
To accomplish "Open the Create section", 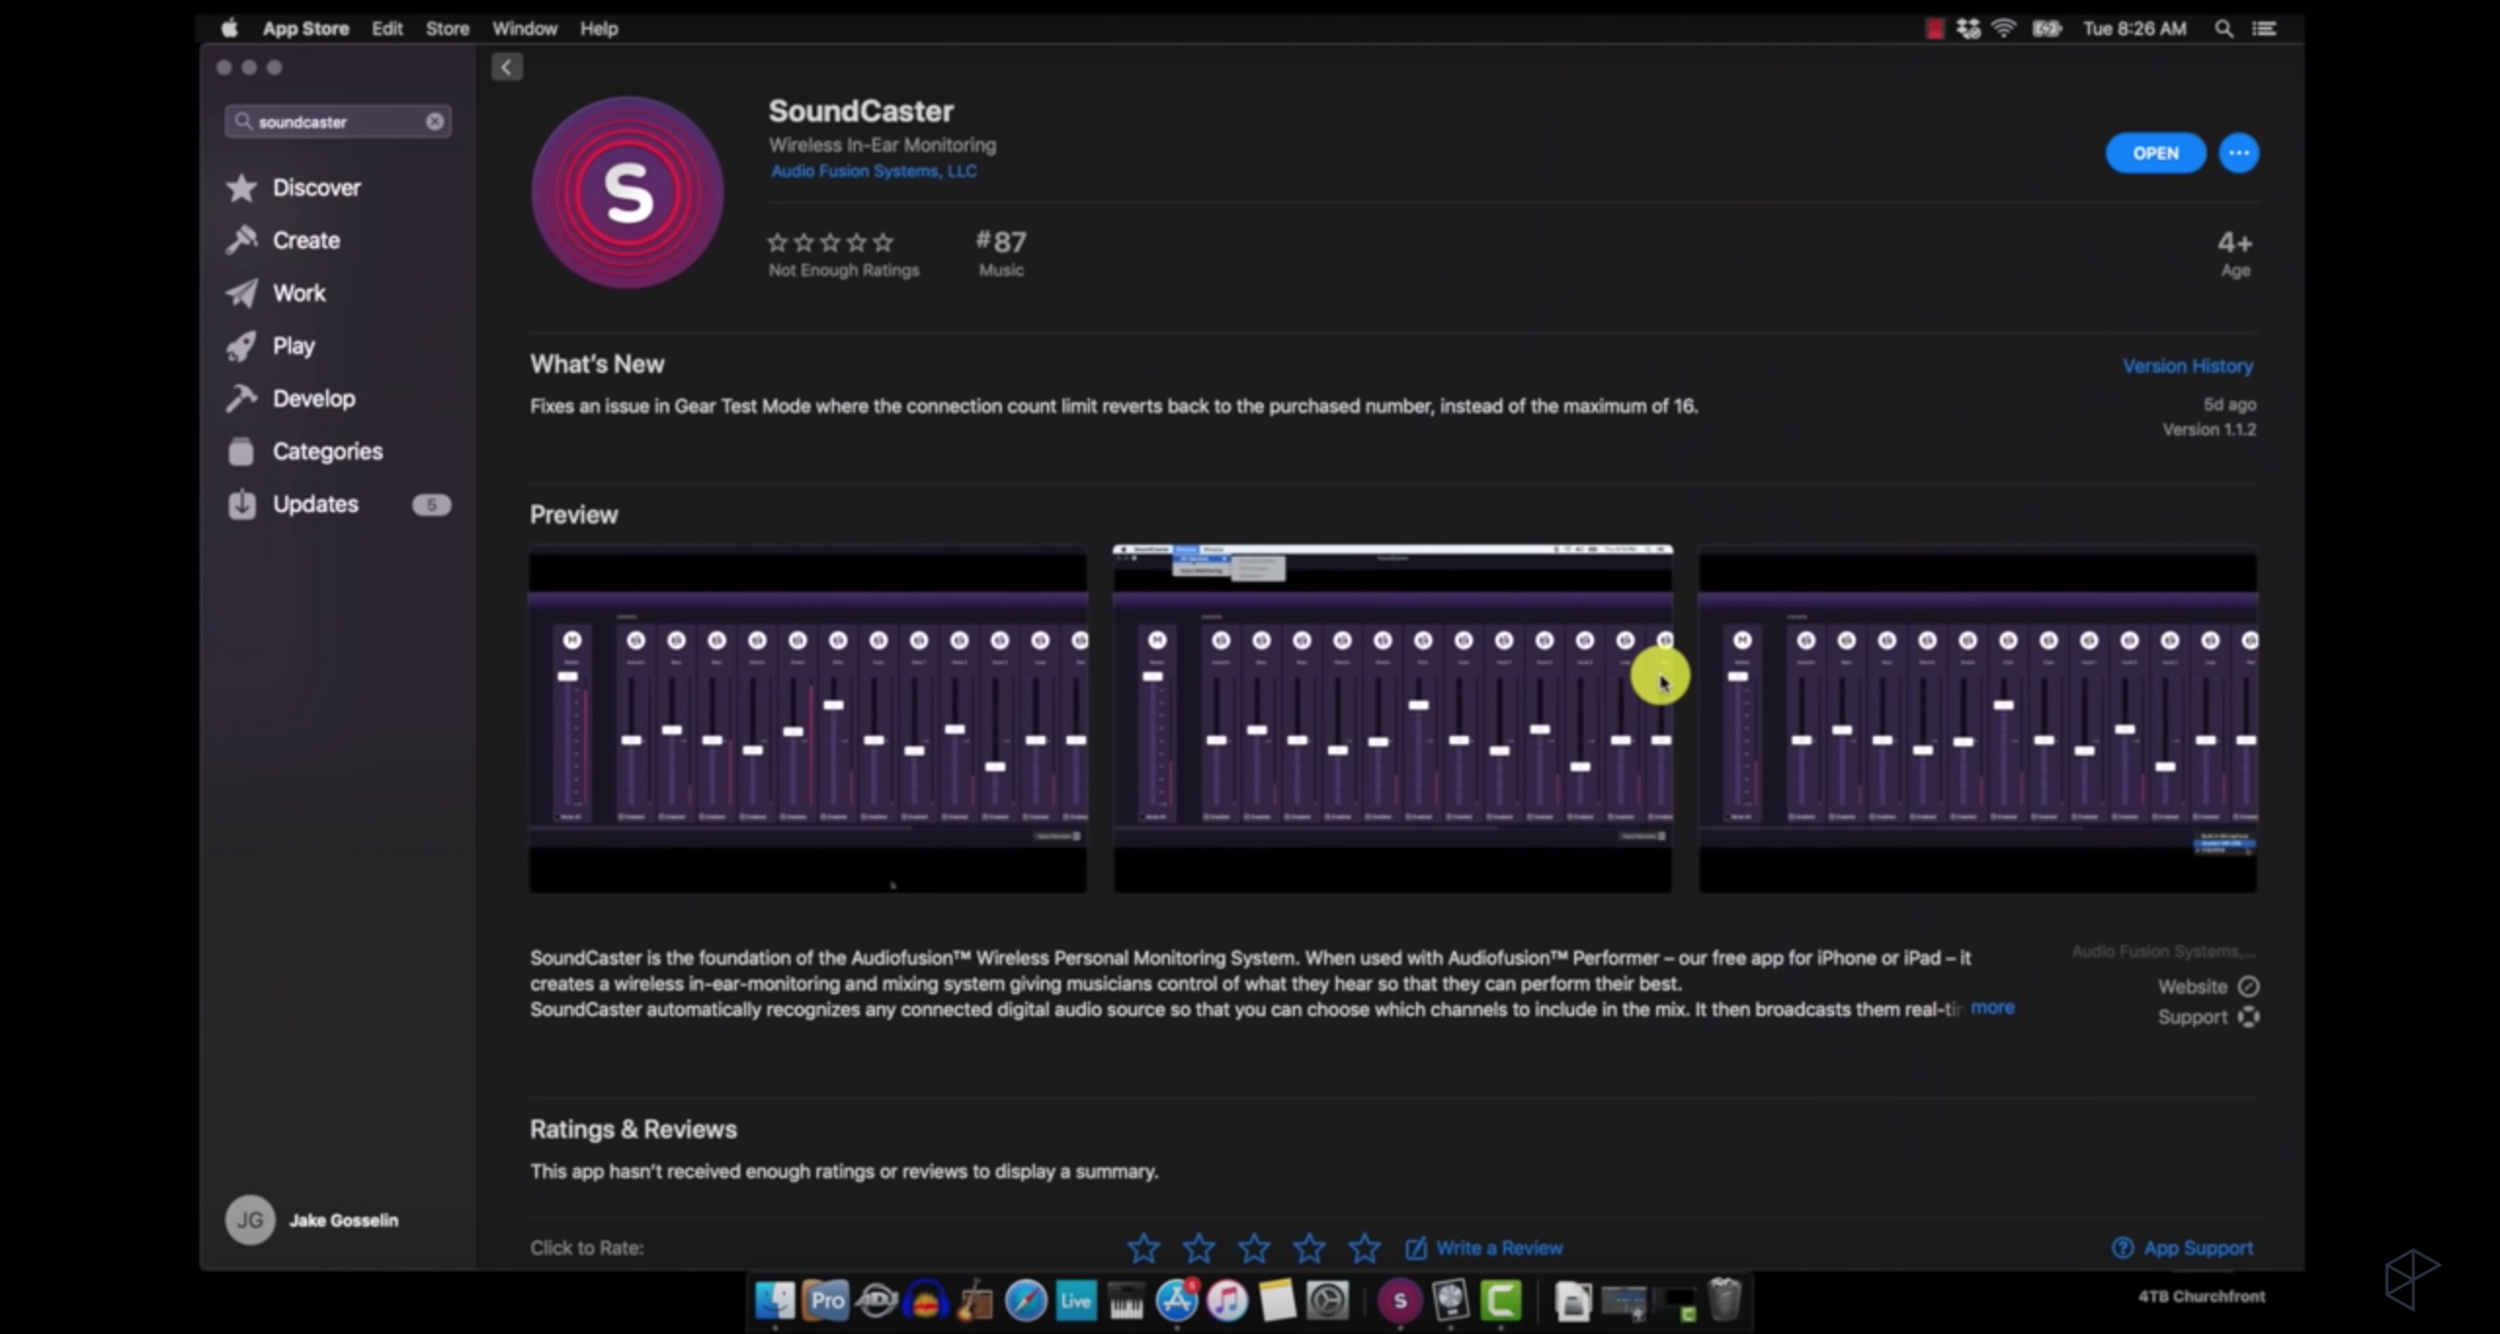I will pos(284,241).
